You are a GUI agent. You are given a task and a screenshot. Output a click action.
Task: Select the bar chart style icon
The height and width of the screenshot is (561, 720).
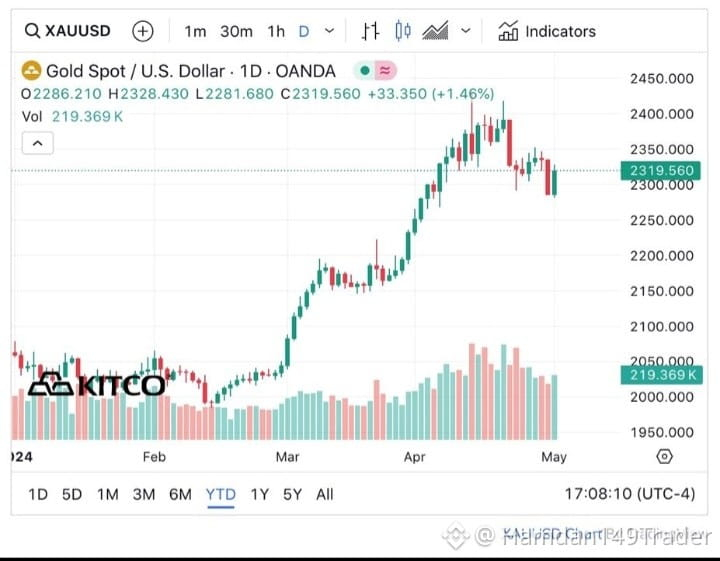[370, 31]
